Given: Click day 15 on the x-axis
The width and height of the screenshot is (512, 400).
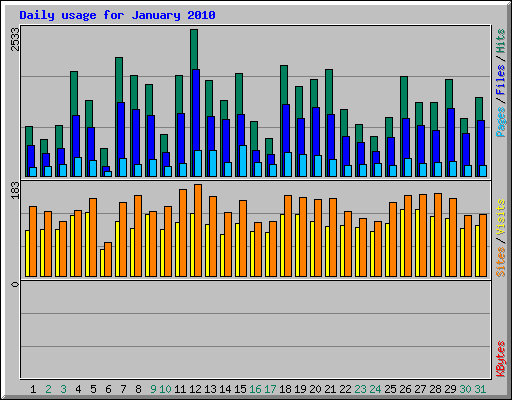Looking at the screenshot, I should point(240,389).
